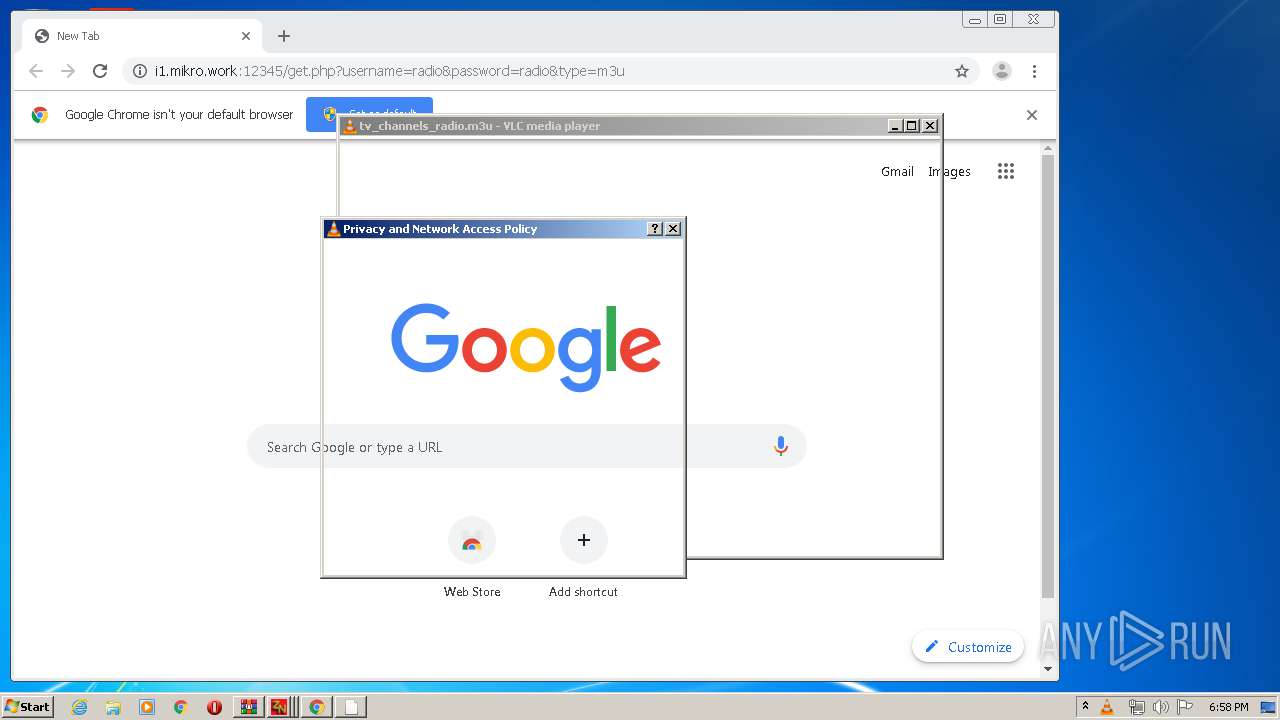The height and width of the screenshot is (720, 1280).
Task: Open Gmail link
Action: (x=897, y=172)
